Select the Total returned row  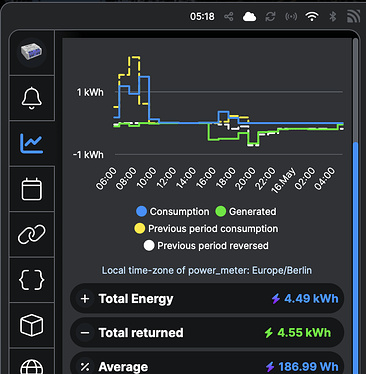pos(207,333)
